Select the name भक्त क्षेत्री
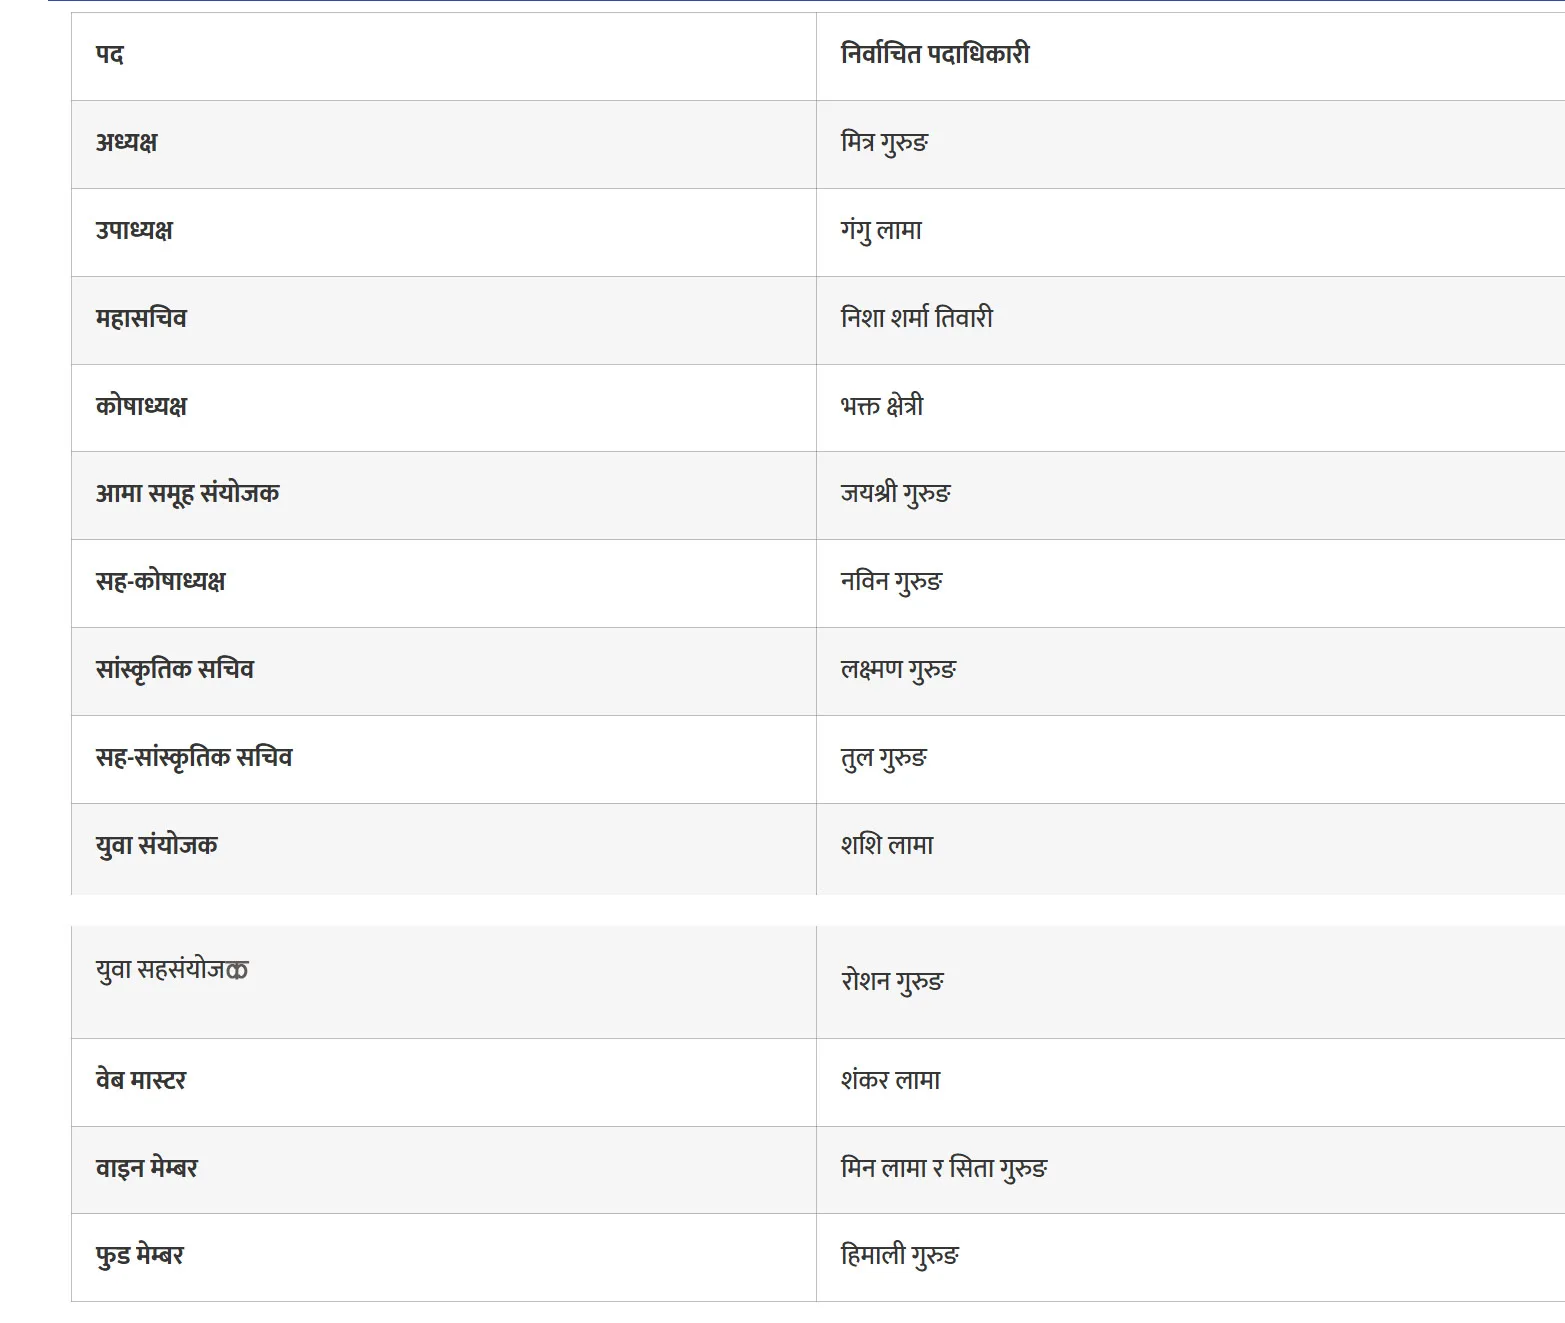 pyautogui.click(x=882, y=407)
